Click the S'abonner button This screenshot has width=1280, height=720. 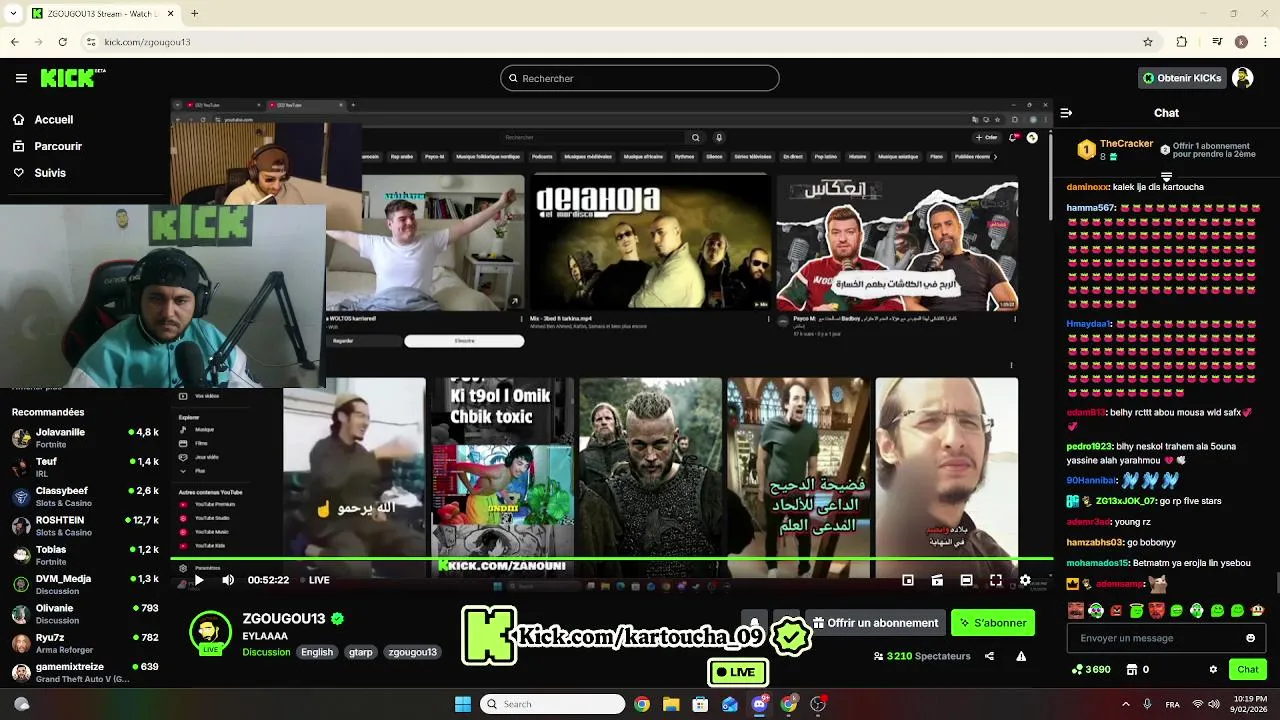point(993,623)
